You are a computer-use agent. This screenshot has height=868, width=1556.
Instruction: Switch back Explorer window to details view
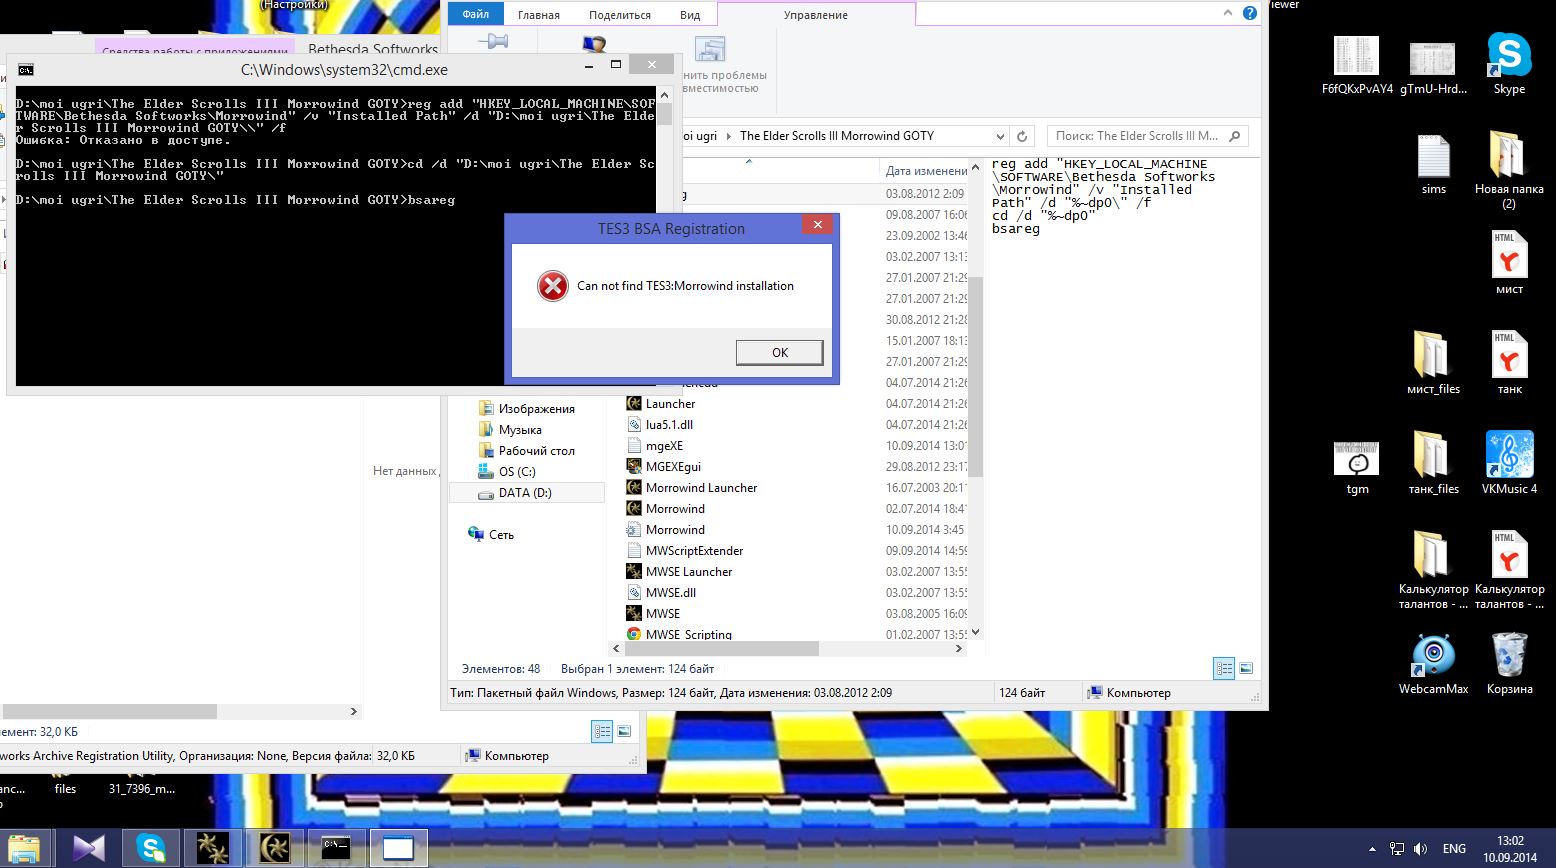602,732
